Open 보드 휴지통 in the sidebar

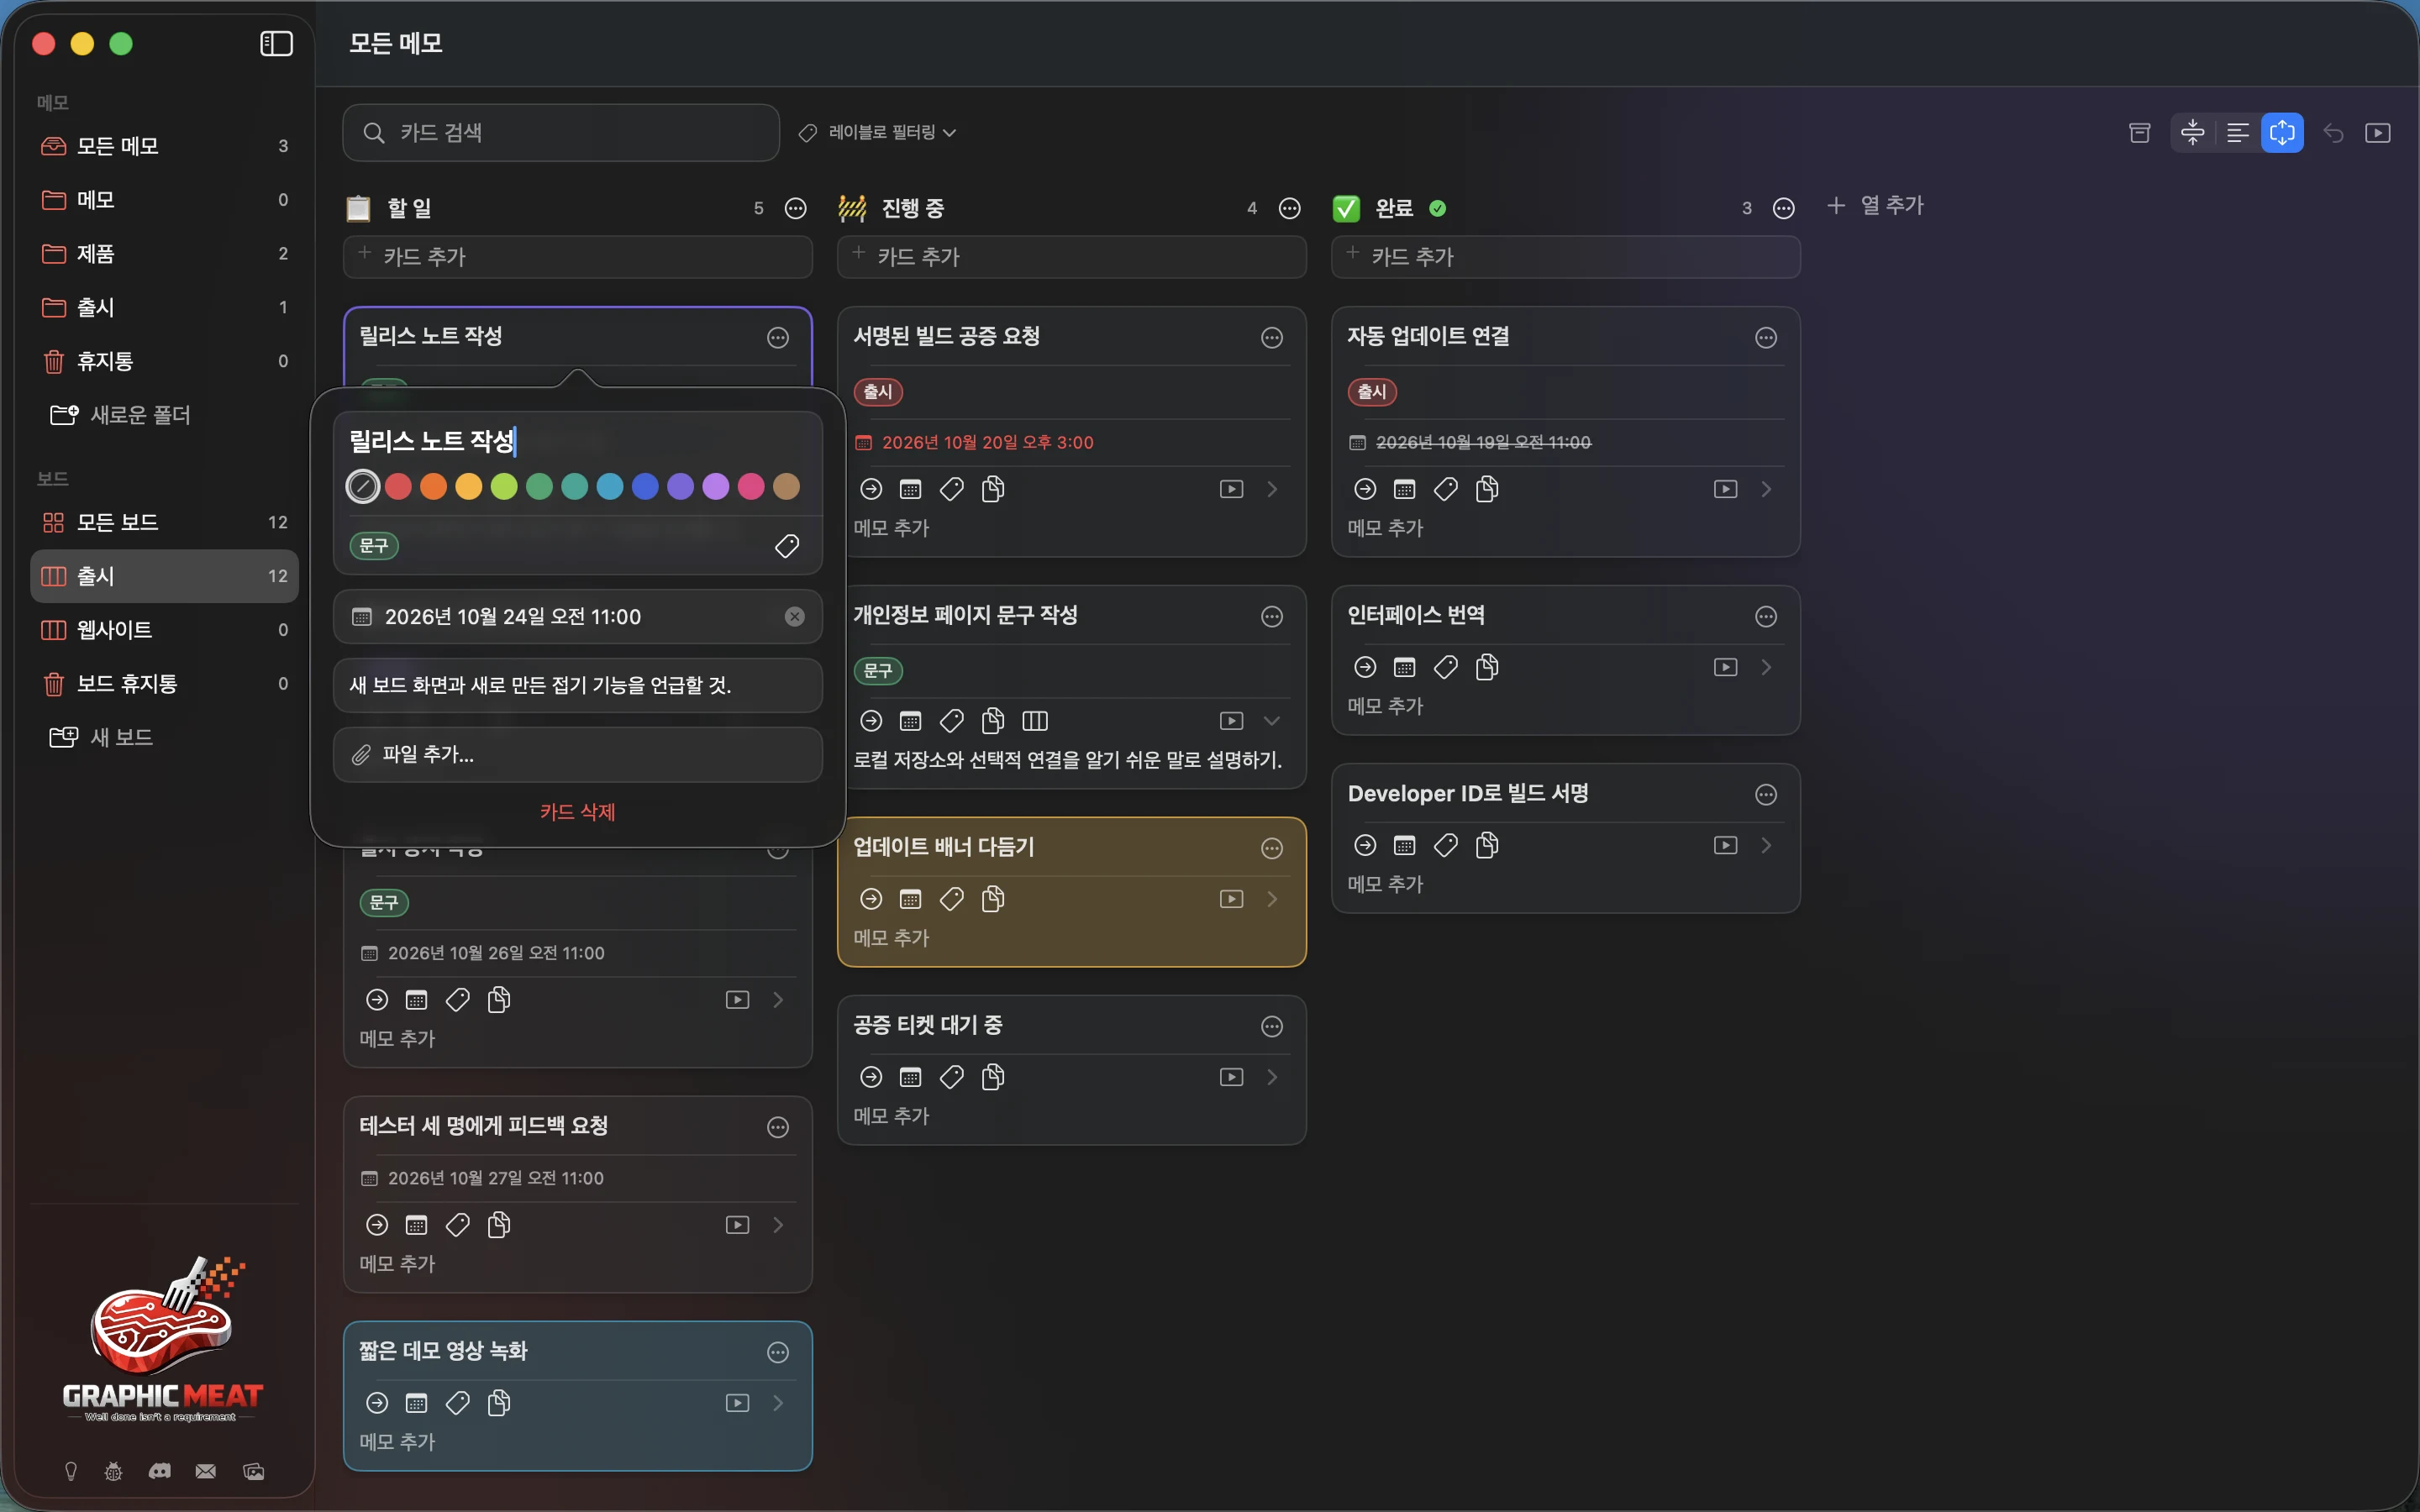coord(165,684)
